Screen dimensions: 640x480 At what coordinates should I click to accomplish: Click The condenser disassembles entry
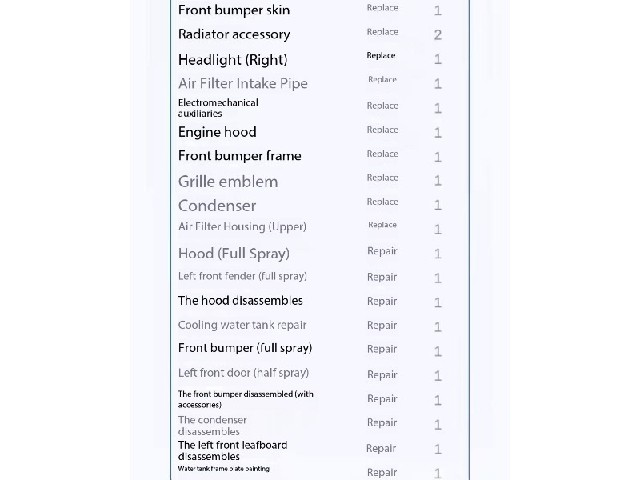point(212,425)
